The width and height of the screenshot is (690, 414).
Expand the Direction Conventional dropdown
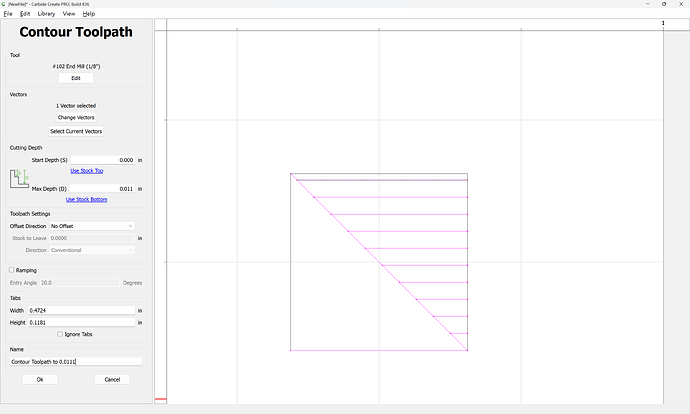coord(92,250)
